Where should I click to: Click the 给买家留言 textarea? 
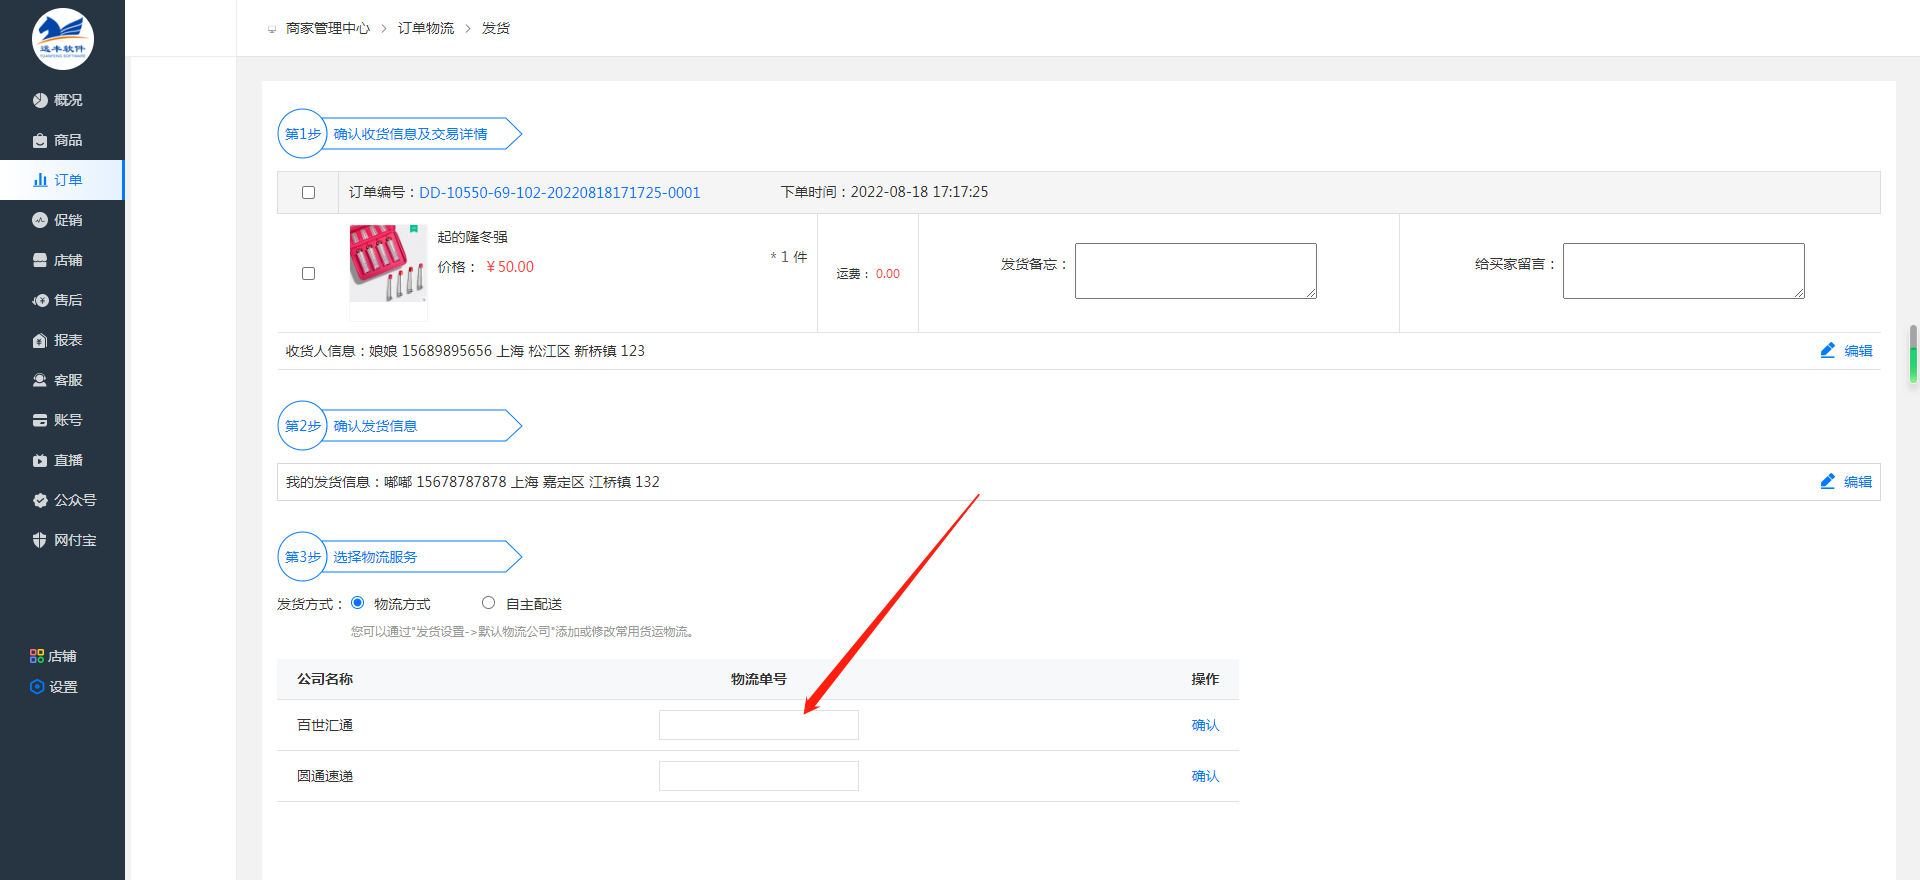1684,271
